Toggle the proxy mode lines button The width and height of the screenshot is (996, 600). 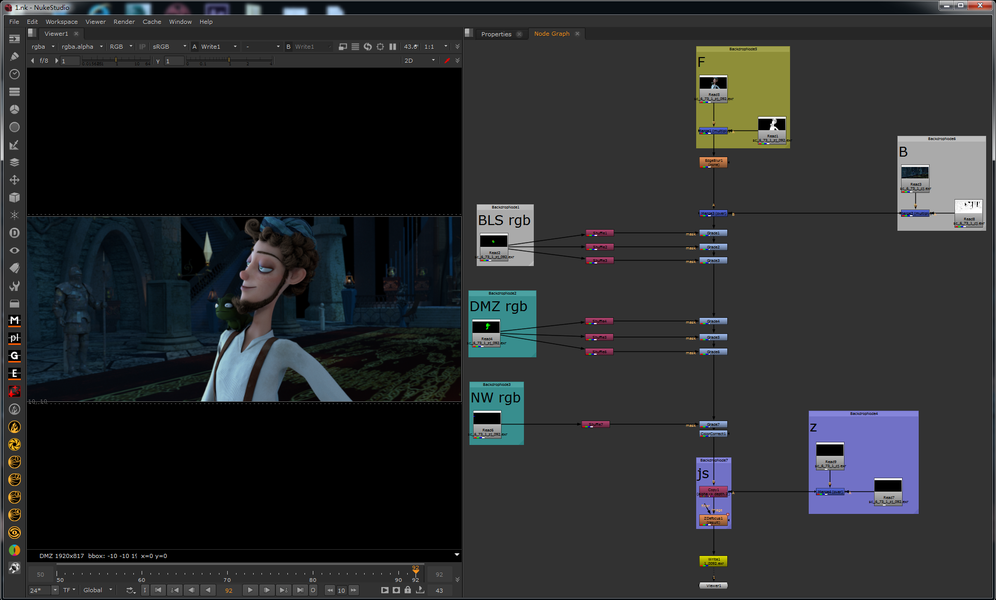(355, 46)
